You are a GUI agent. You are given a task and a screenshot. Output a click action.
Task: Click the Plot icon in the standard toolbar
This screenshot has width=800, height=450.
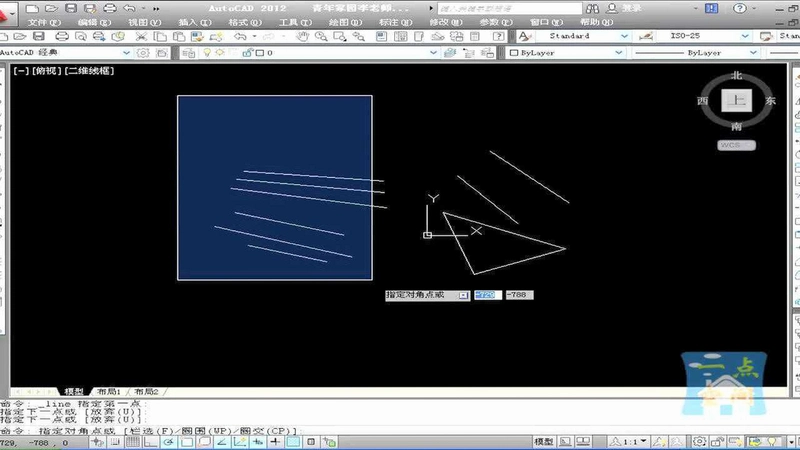[62, 36]
